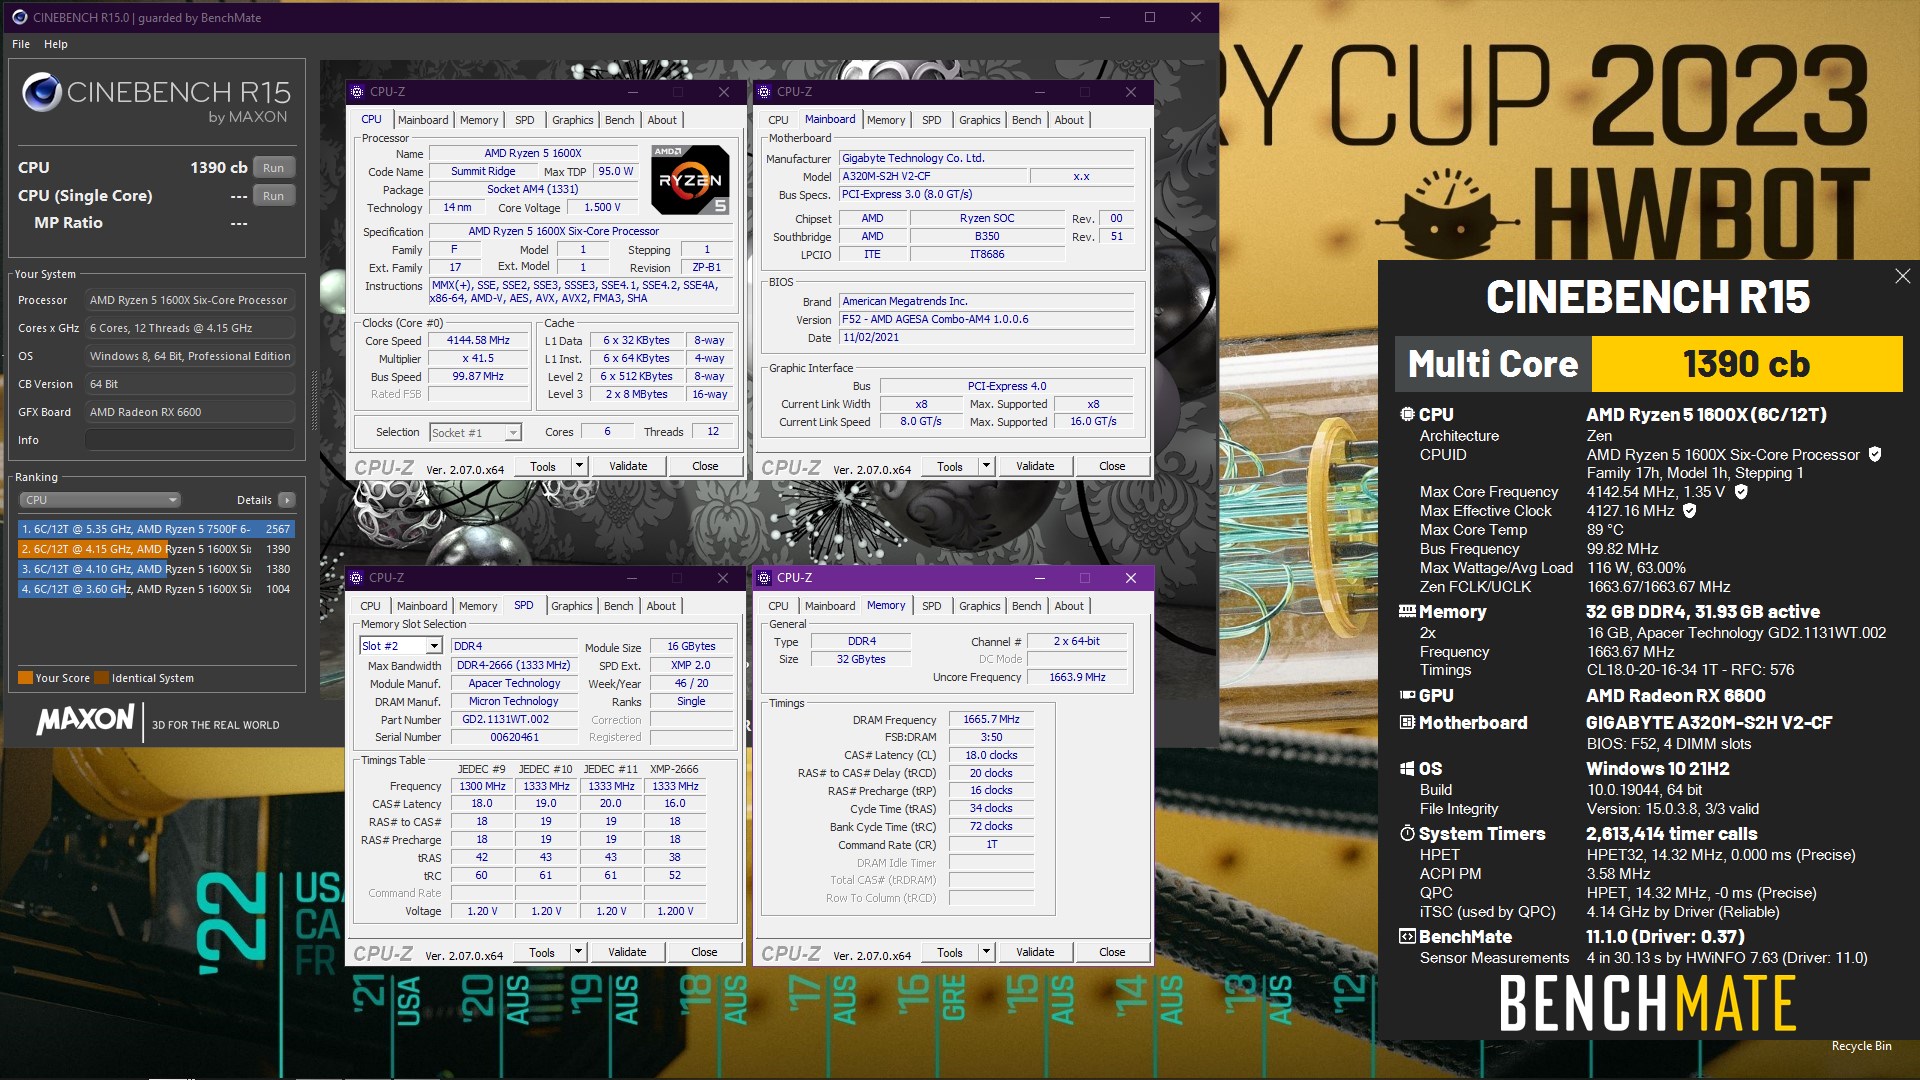The image size is (1920, 1080).
Task: Click the System Timers clock icon
Action: [1407, 833]
